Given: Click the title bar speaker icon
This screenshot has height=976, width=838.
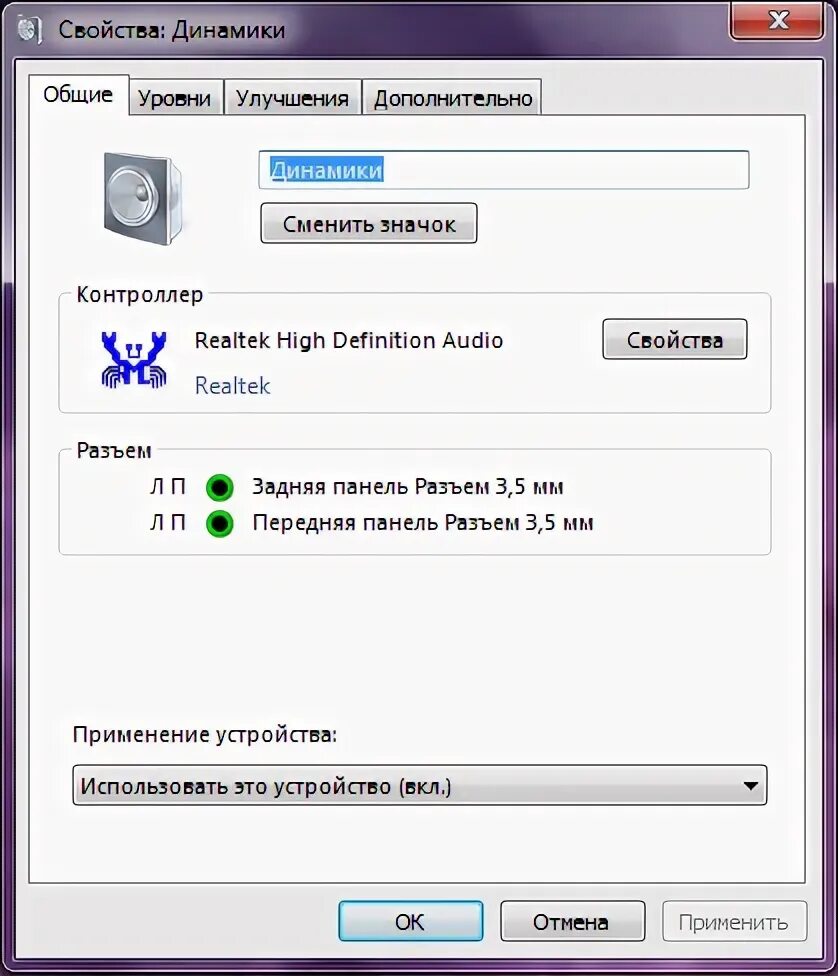Looking at the screenshot, I should (29, 29).
